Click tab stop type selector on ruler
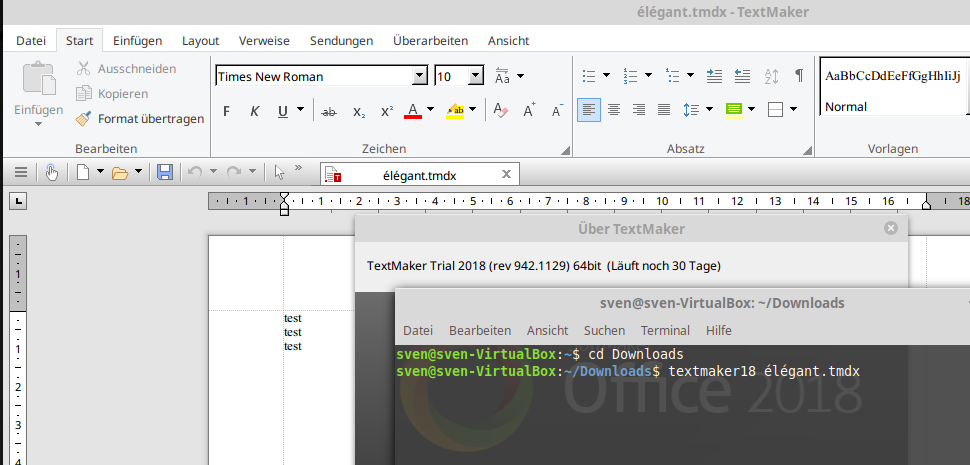The image size is (970, 465). tap(19, 201)
